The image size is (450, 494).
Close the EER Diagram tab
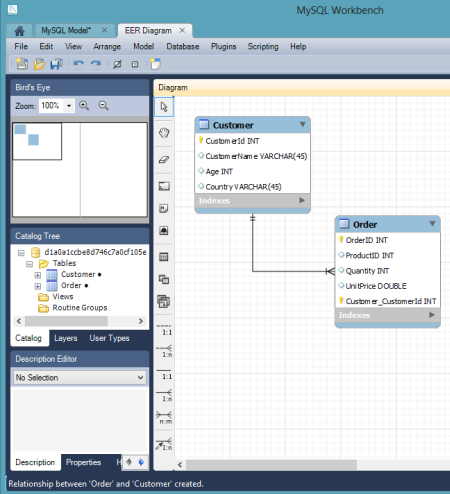tap(182, 30)
